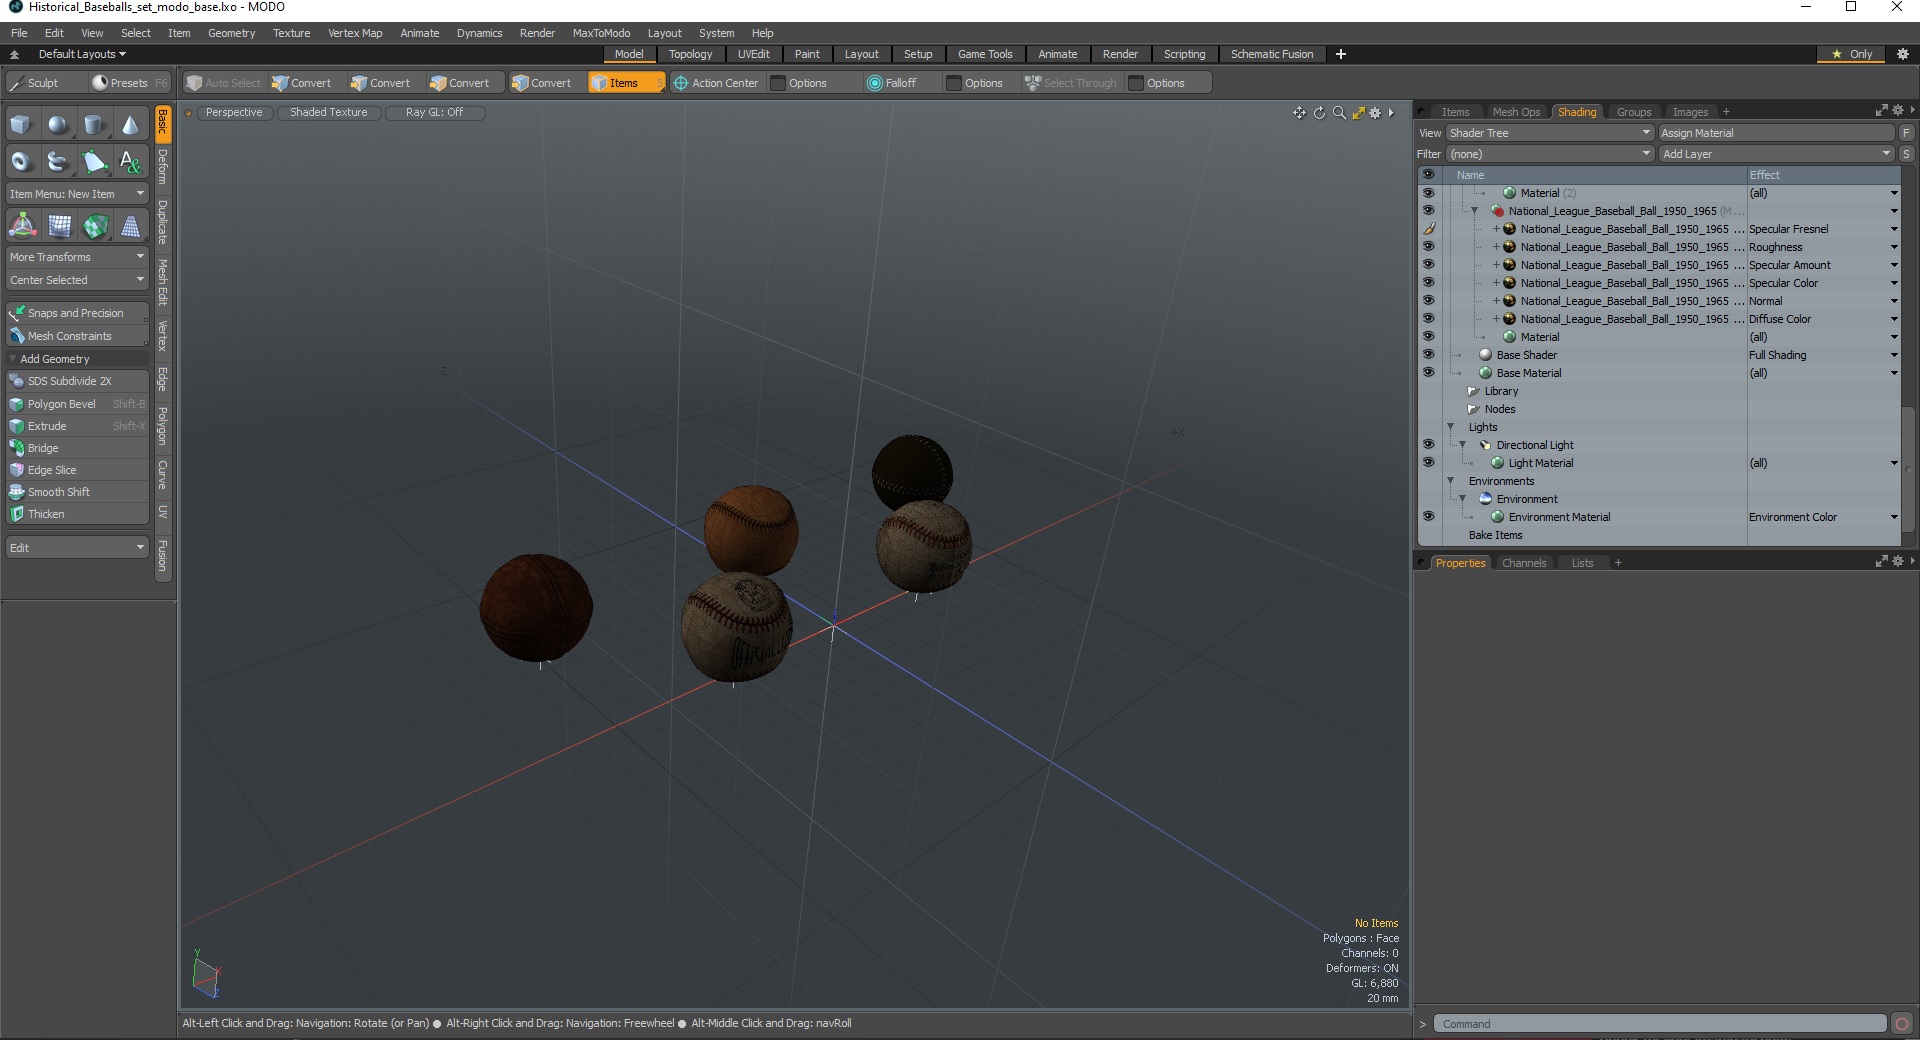The image size is (1920, 1040).
Task: Select the Text tool
Action: point(130,161)
